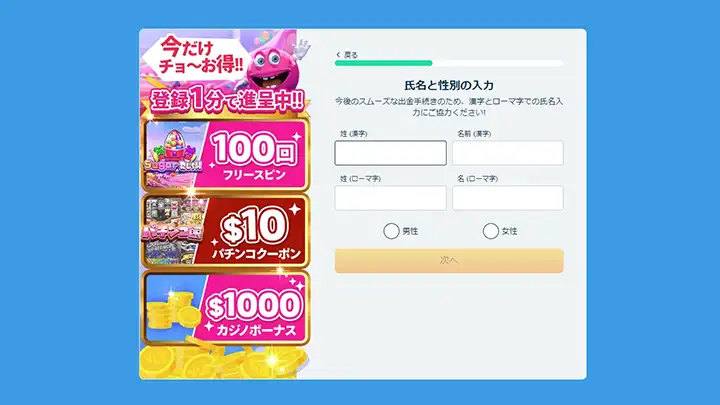Click the 次へ button

[449, 261]
